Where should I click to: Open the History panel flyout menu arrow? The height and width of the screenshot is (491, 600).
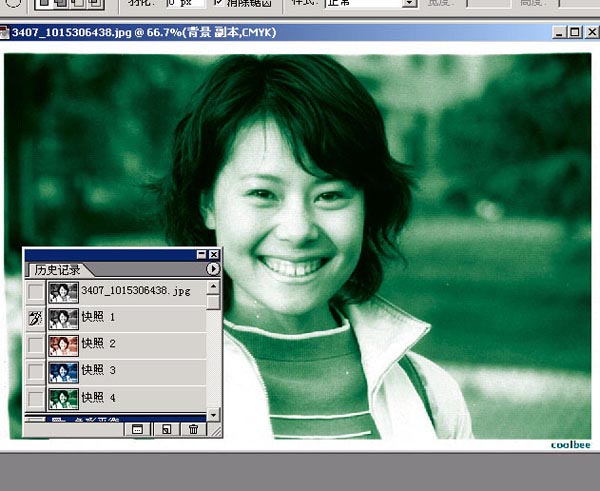coord(213,269)
